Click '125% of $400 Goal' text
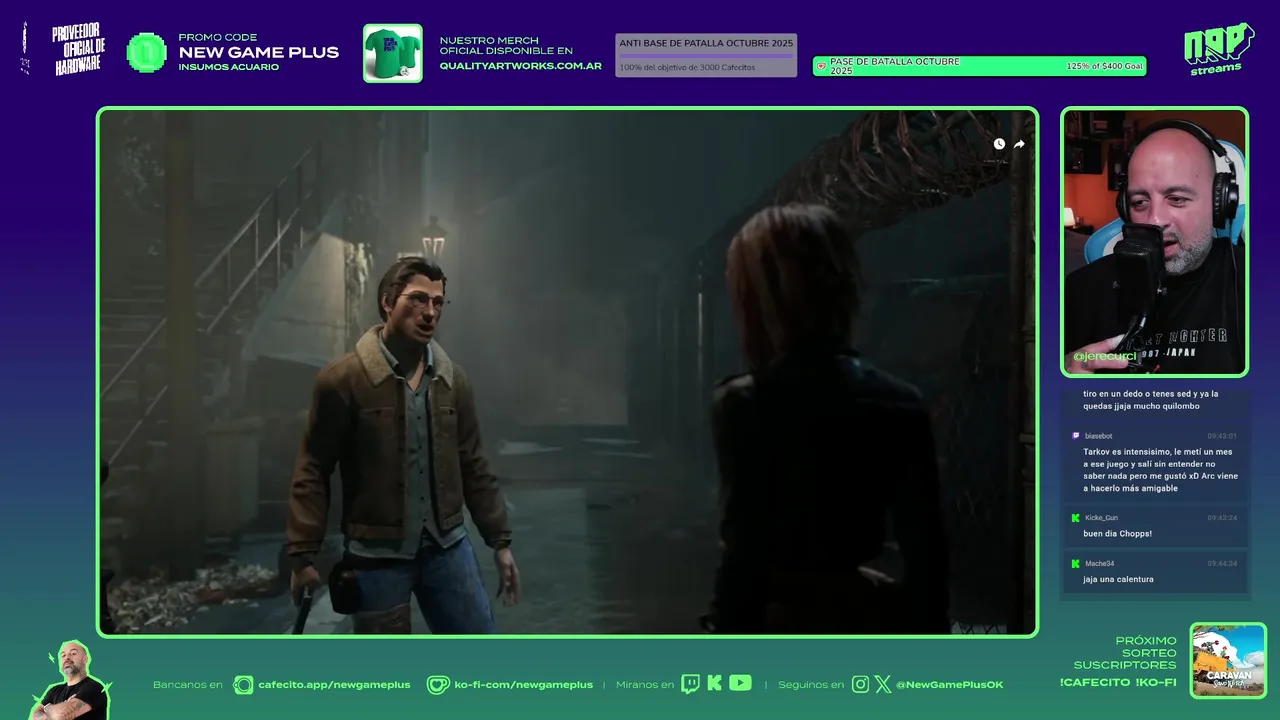Image resolution: width=1280 pixels, height=720 pixels. tap(1104, 67)
